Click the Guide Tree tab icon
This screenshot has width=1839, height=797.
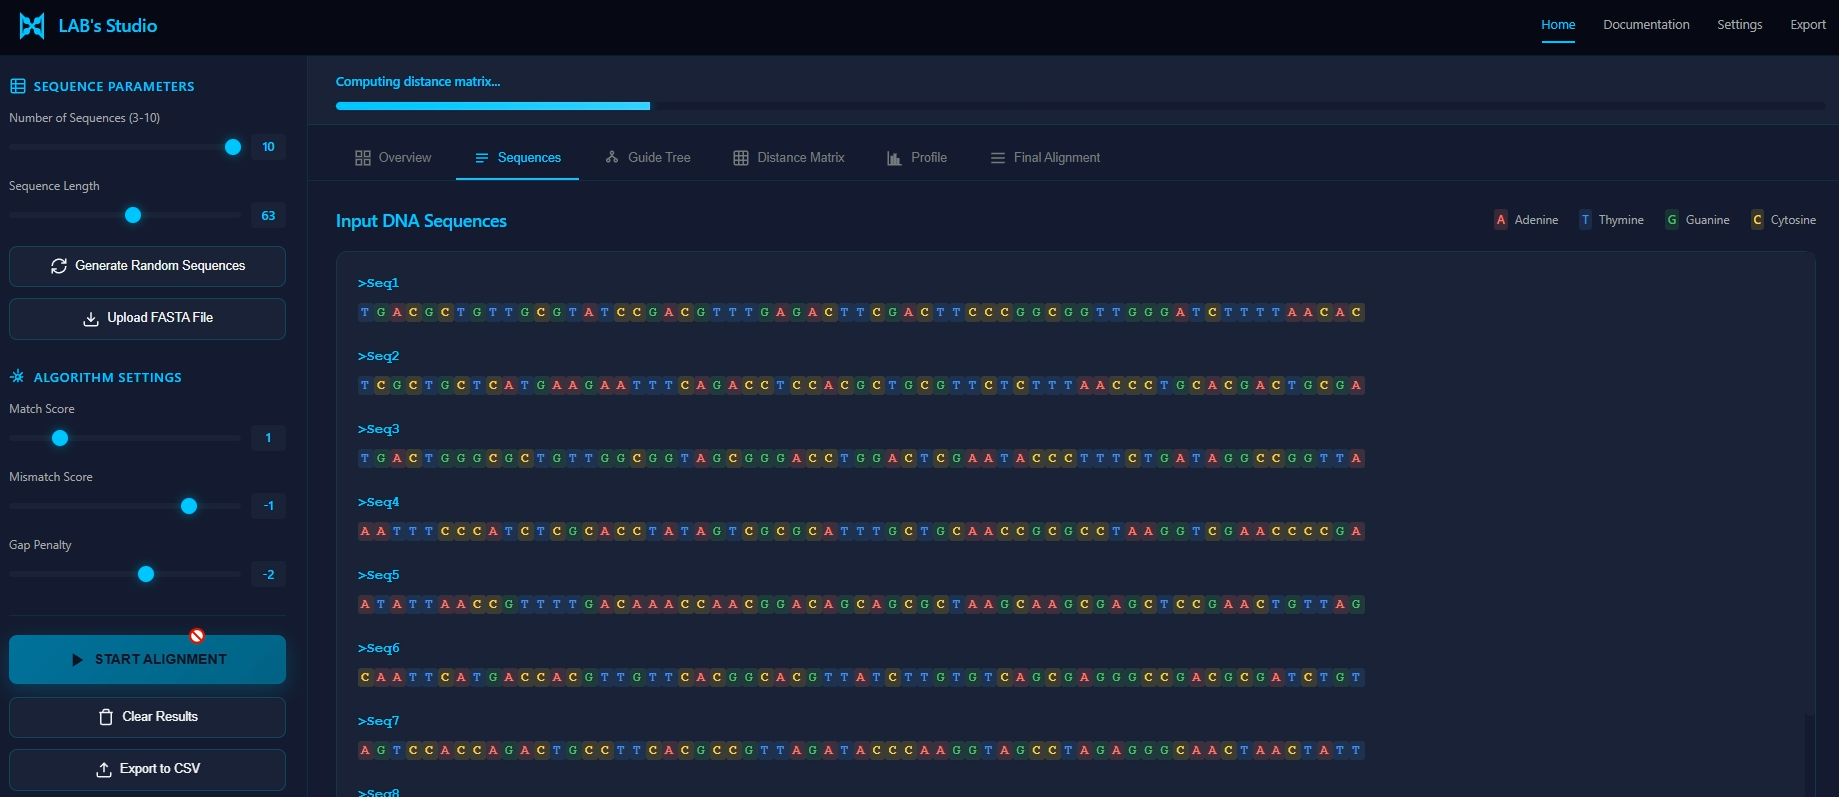click(x=612, y=158)
